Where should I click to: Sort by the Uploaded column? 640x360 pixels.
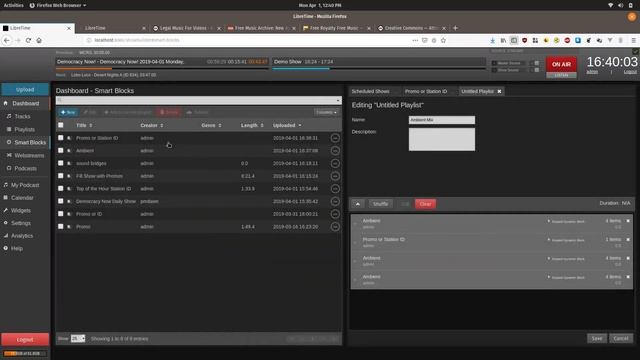[287, 125]
